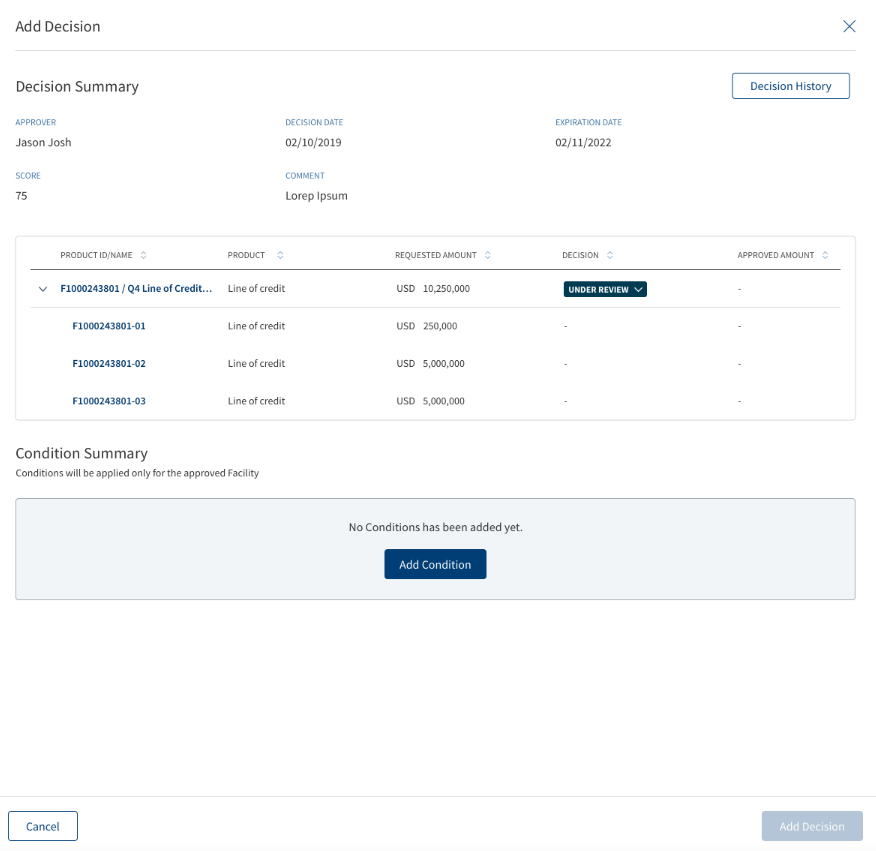Sort by Approved Amount column
This screenshot has width=876, height=851.
click(825, 255)
